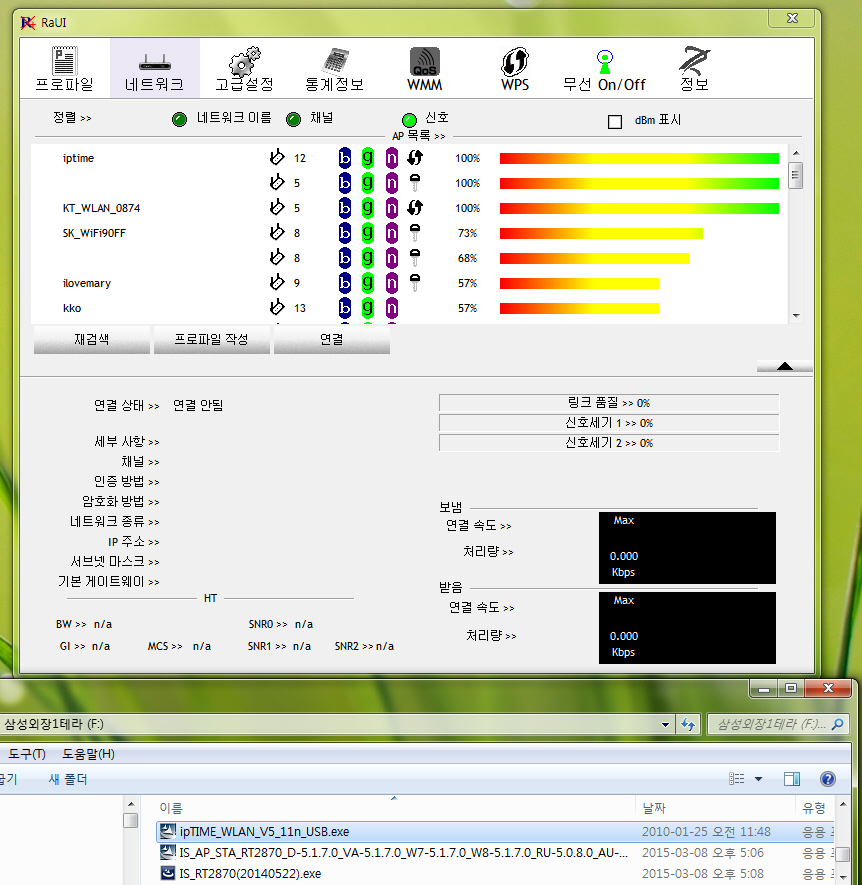Click security key icon in SK_WiFi90FF row
This screenshot has height=885, width=862.
click(x=415, y=233)
